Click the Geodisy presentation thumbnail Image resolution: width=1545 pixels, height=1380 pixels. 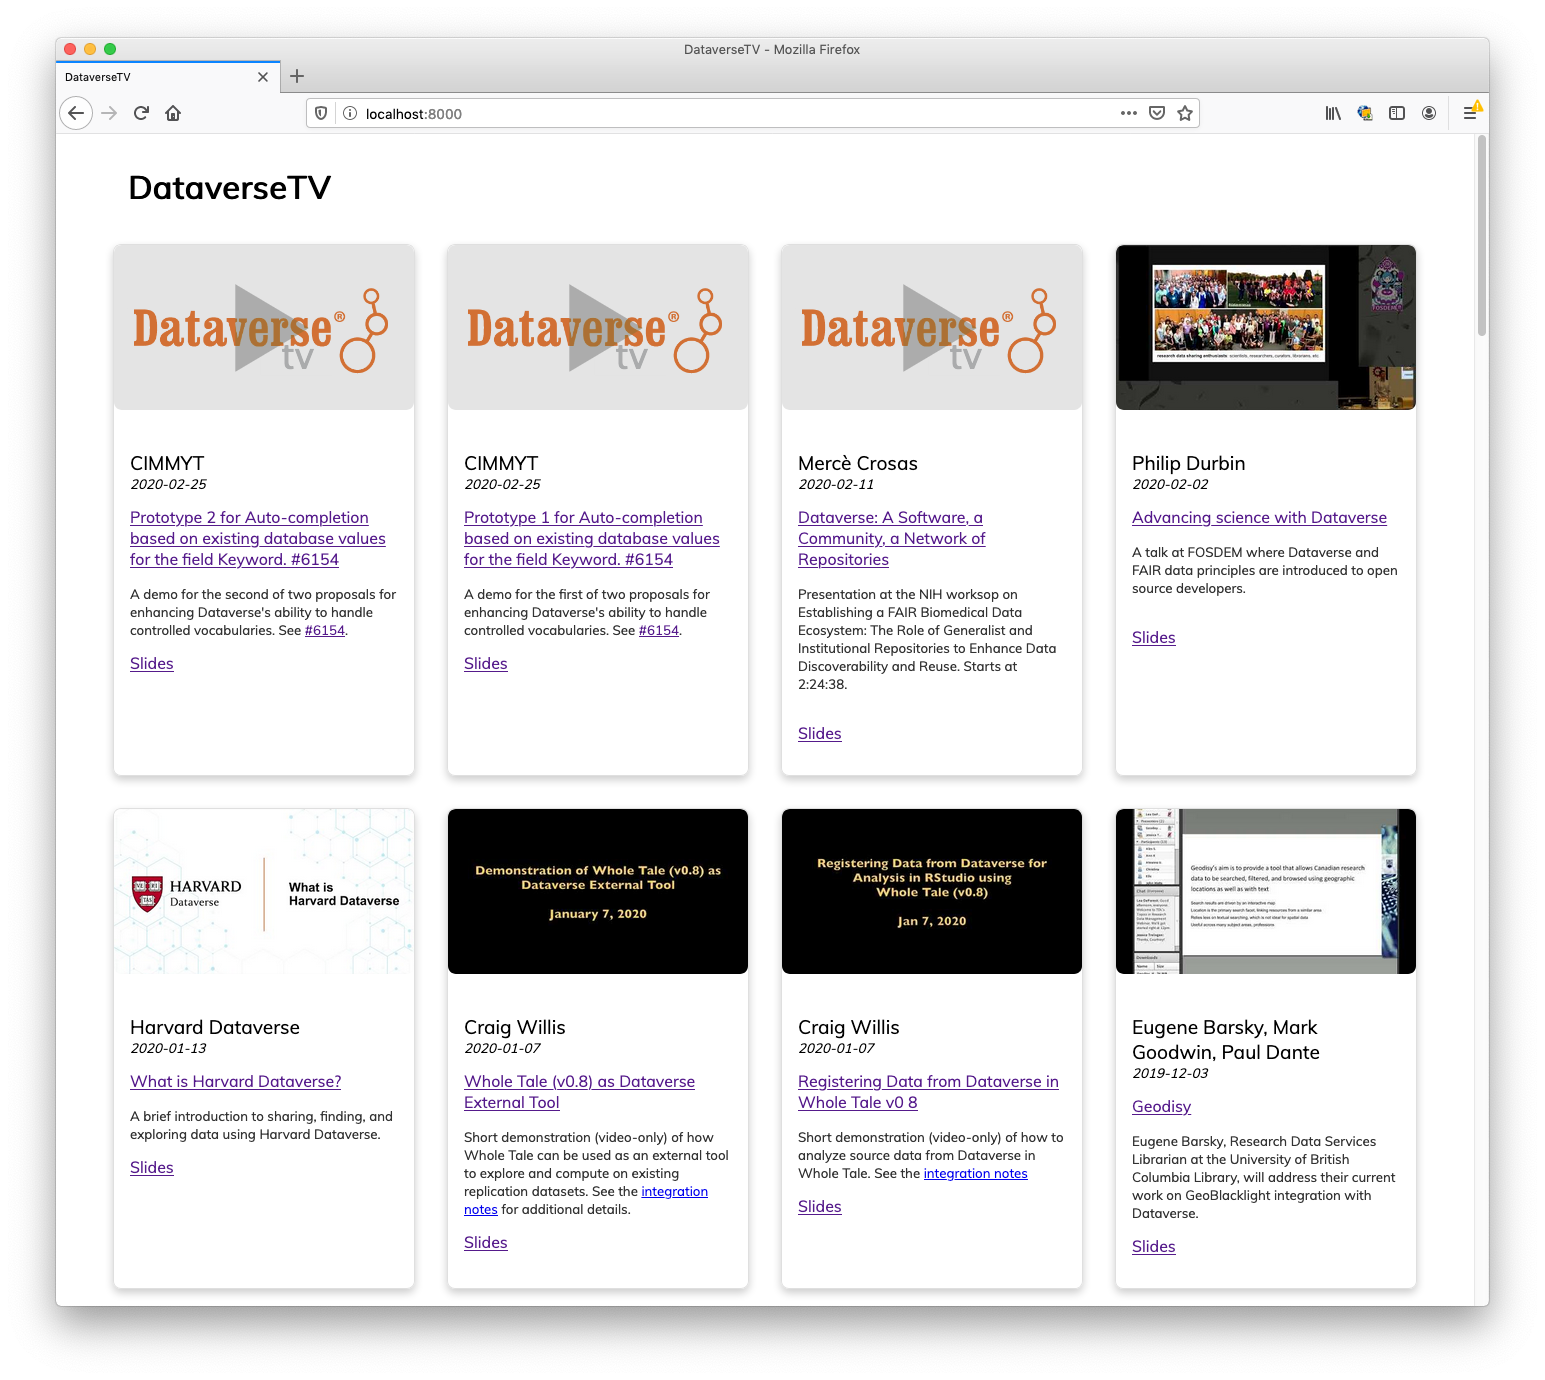1266,891
